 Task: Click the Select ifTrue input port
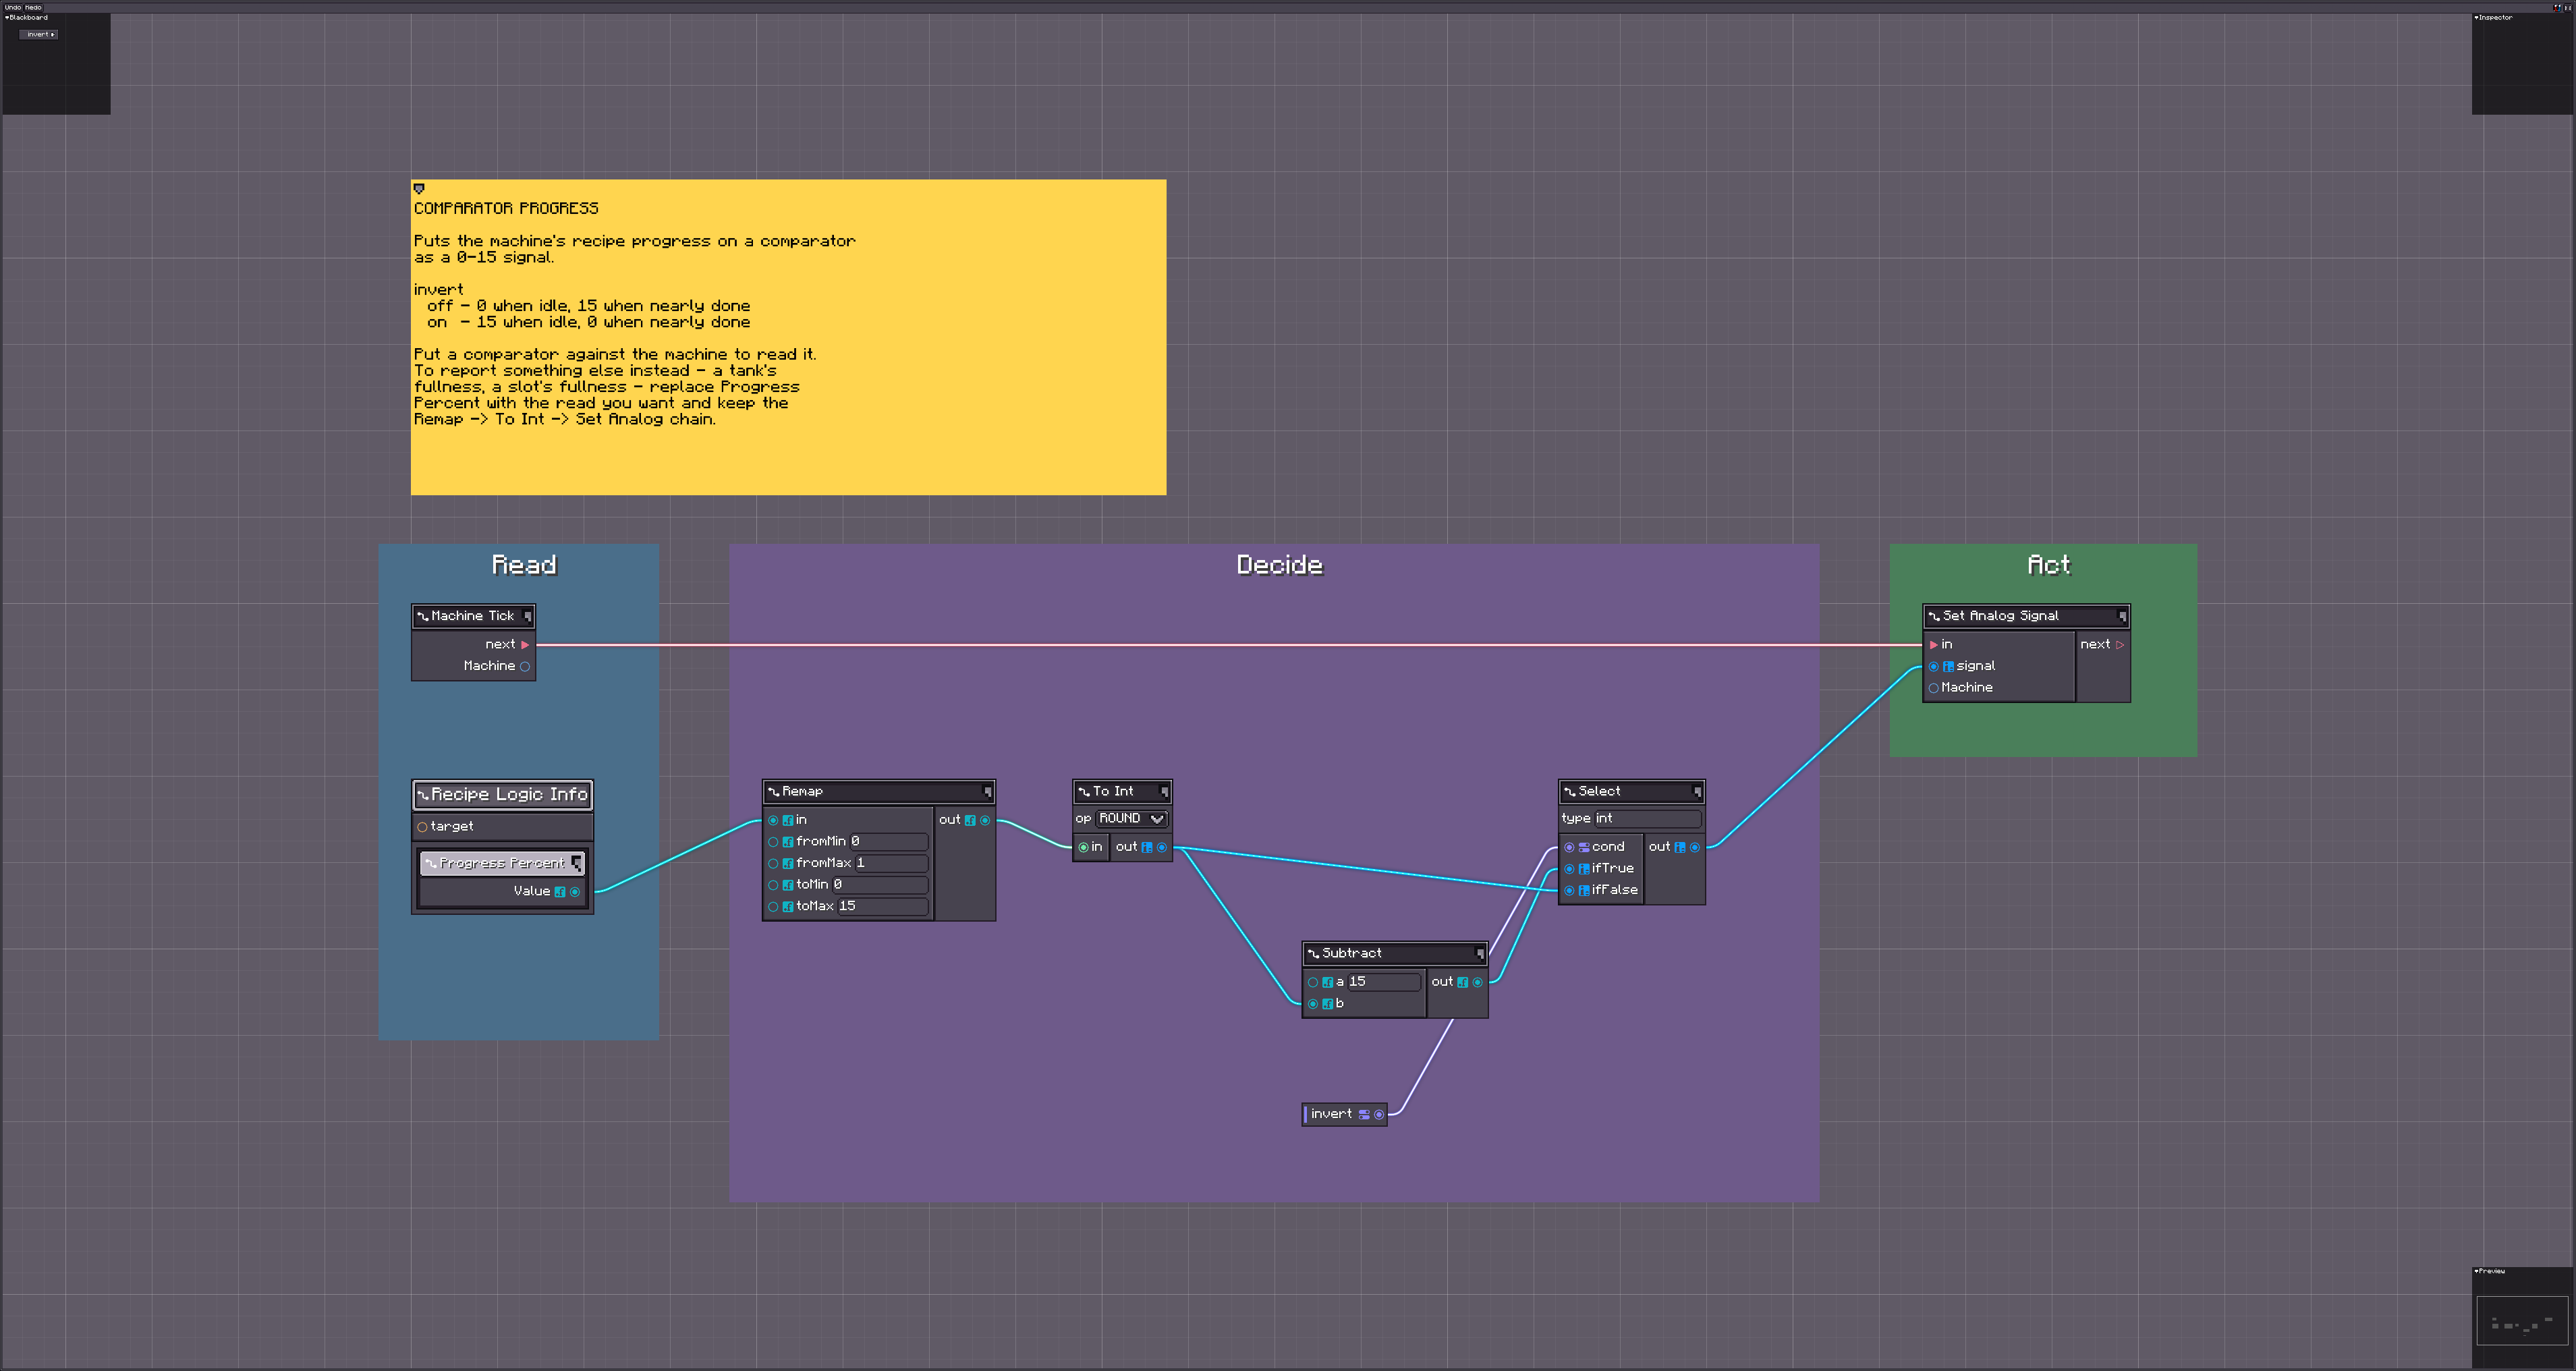[x=1569, y=869]
